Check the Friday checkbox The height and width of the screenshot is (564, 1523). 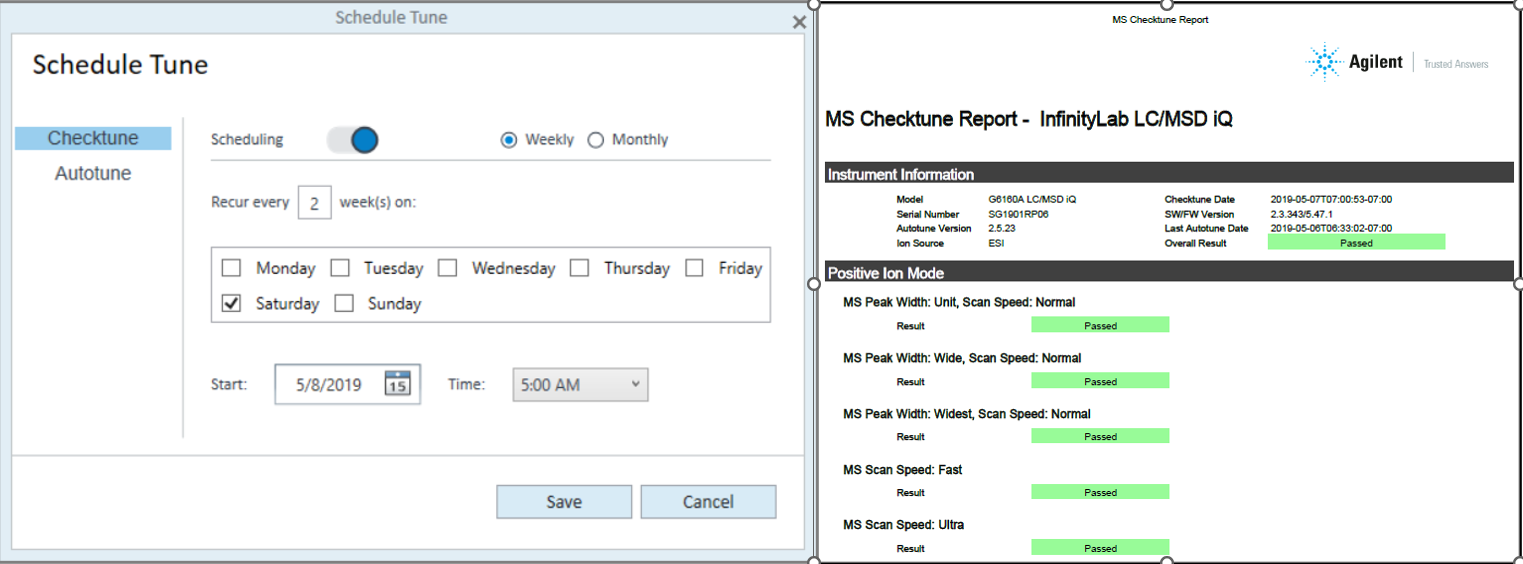694,268
